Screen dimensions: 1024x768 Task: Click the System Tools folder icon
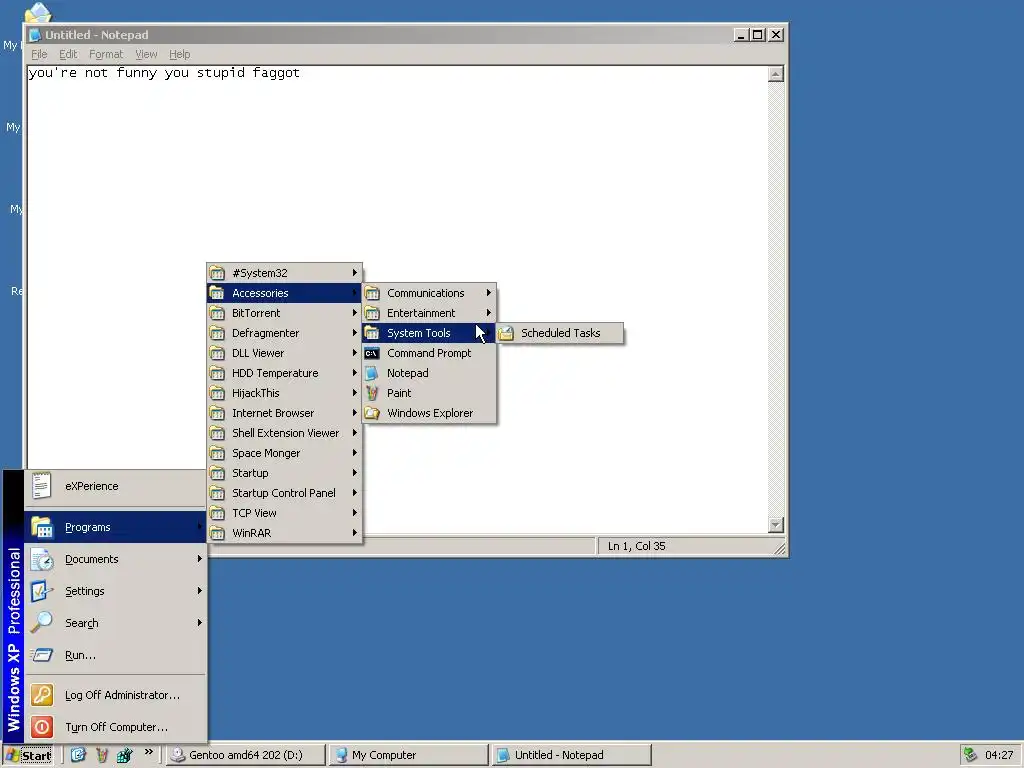pos(372,333)
